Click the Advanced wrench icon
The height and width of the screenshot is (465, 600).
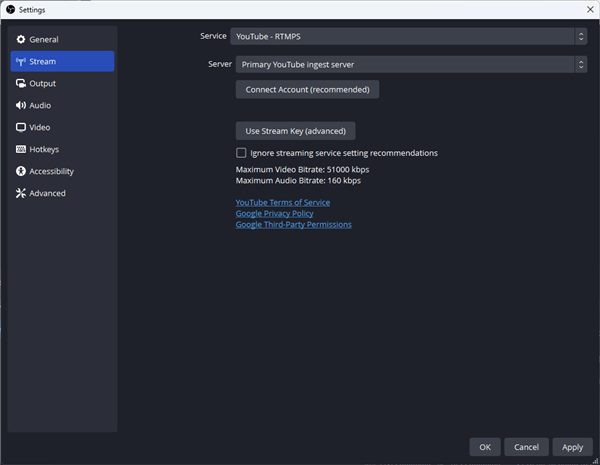[20, 193]
